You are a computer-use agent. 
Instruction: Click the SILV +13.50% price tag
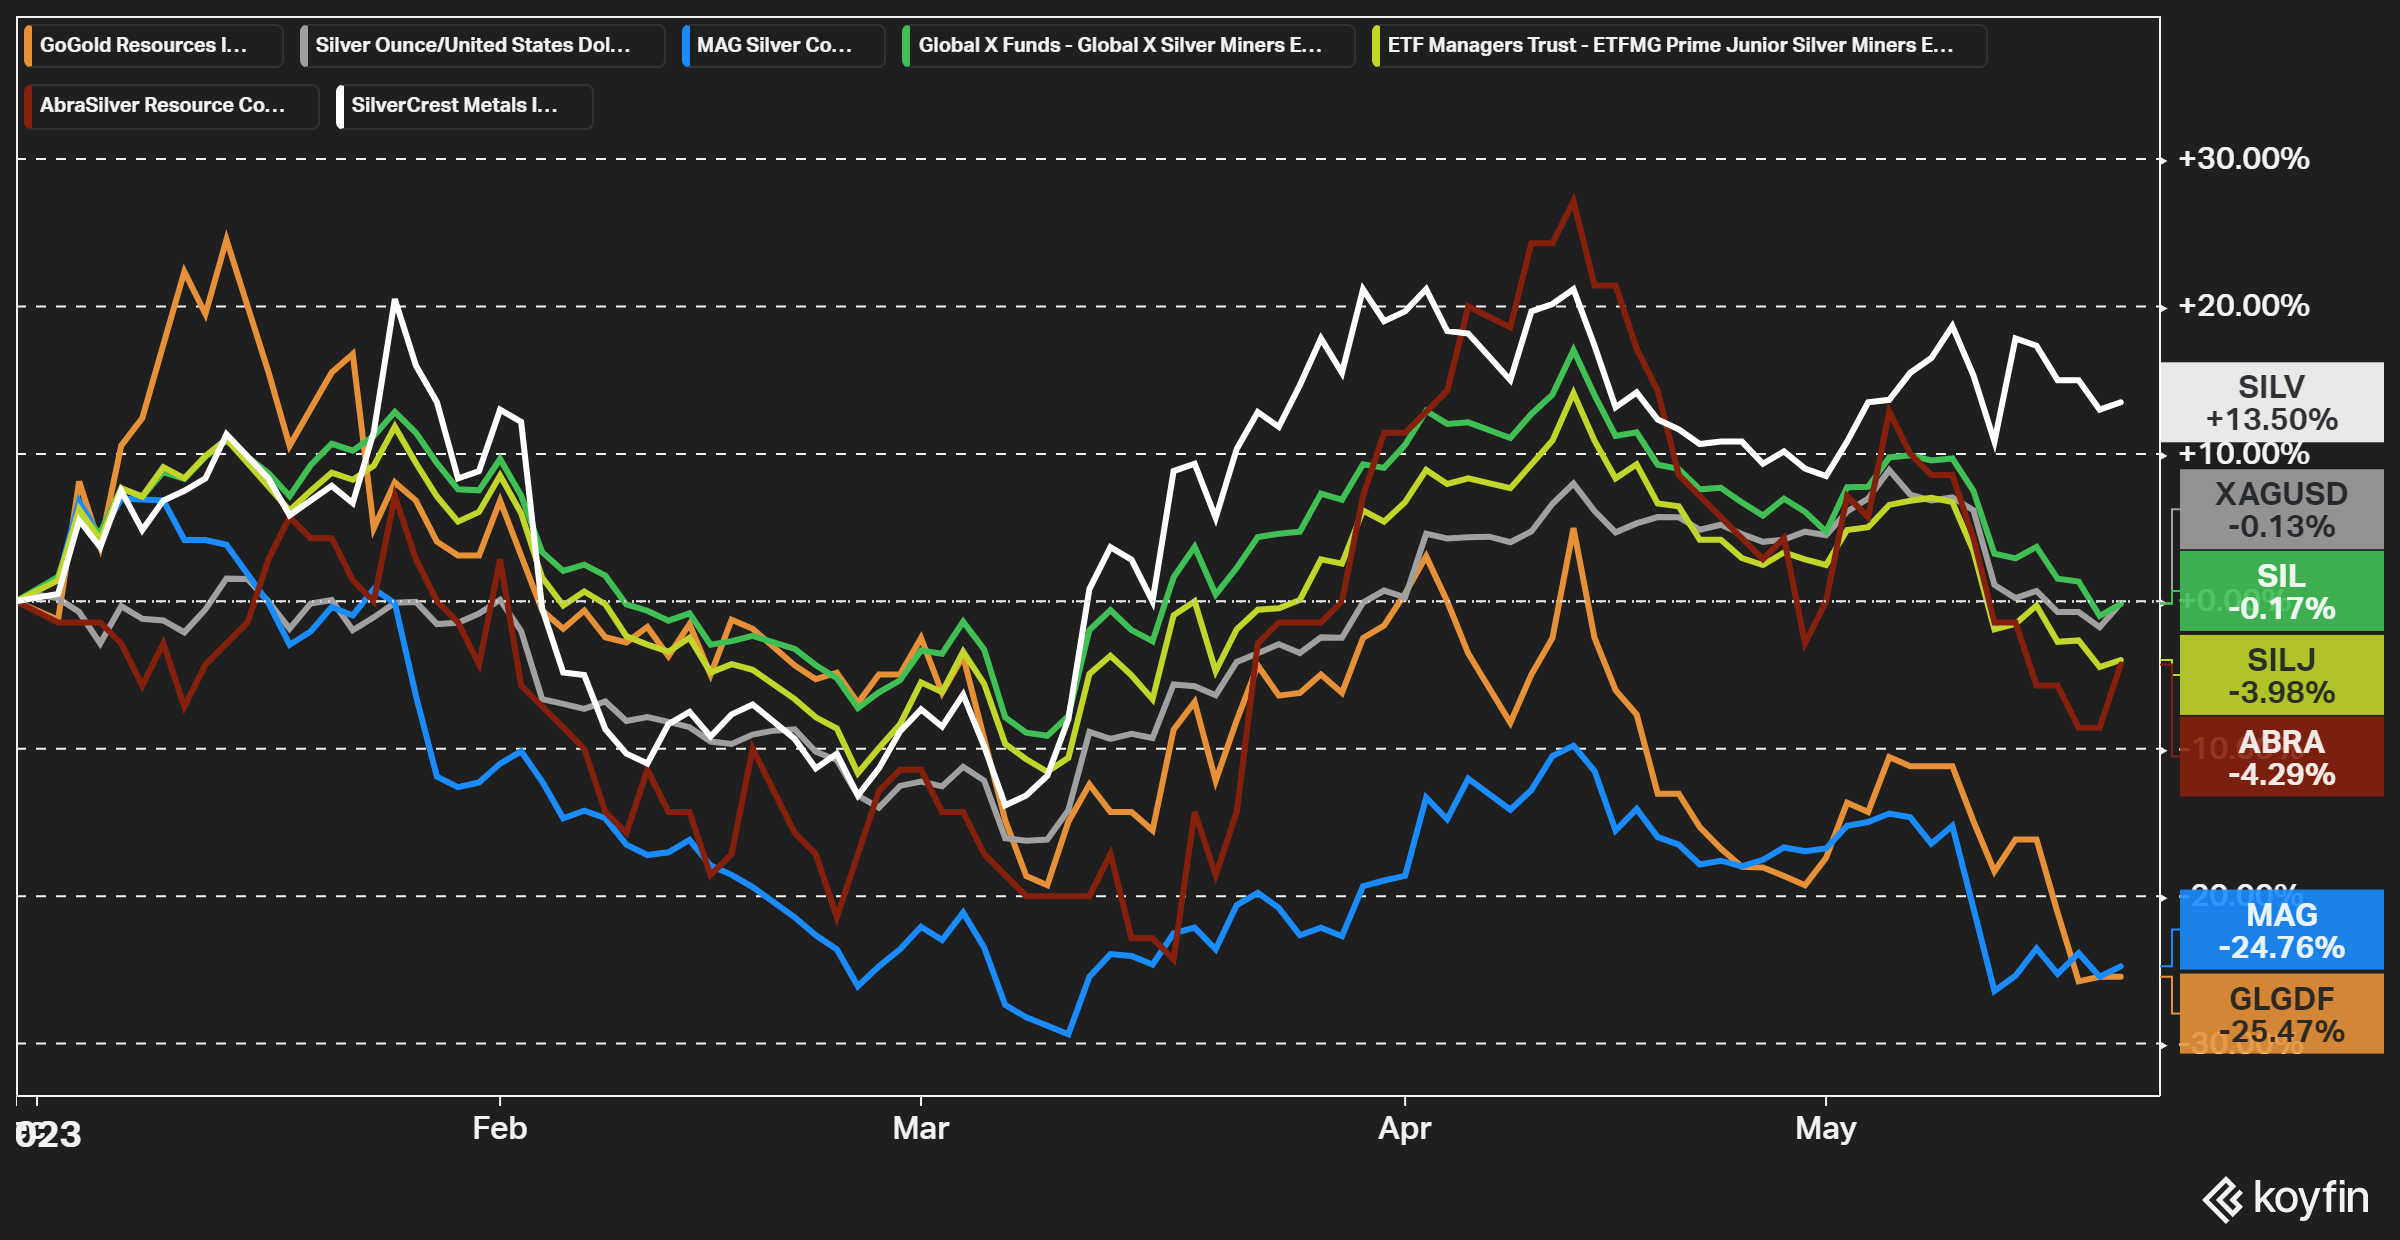click(2271, 402)
